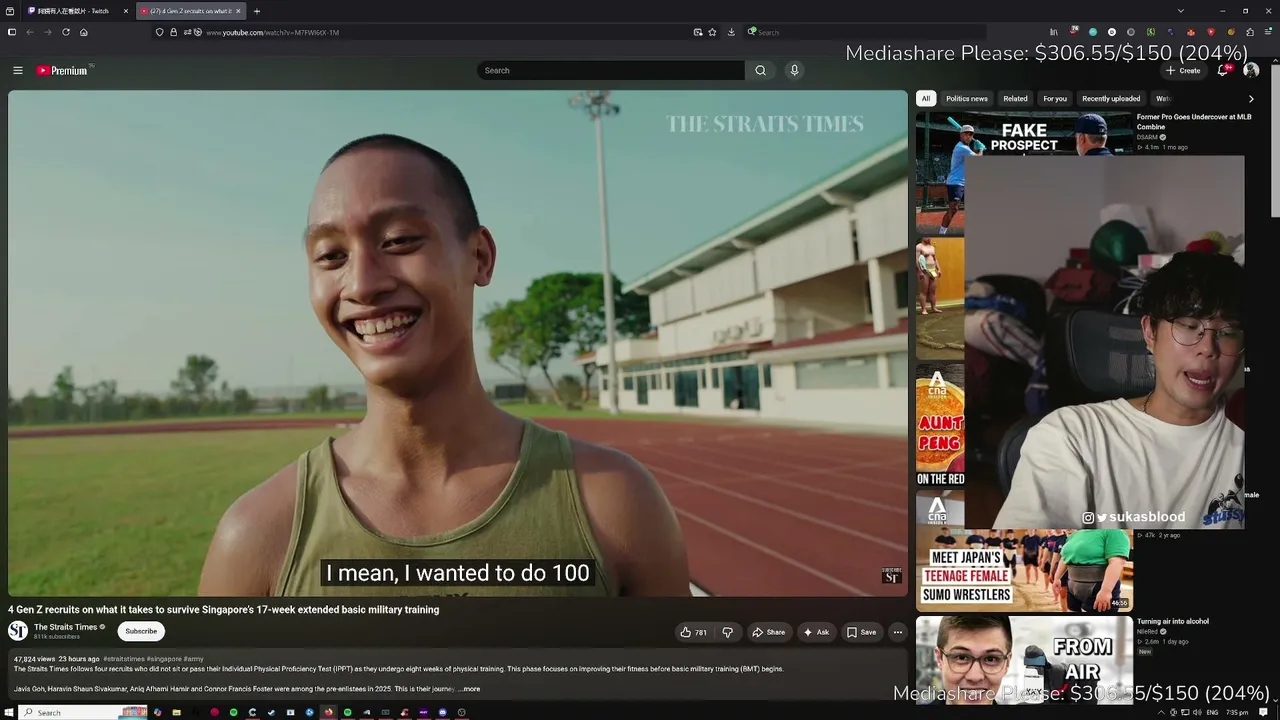Like the video with thumbs up
This screenshot has height=720, width=1280.
(x=693, y=632)
